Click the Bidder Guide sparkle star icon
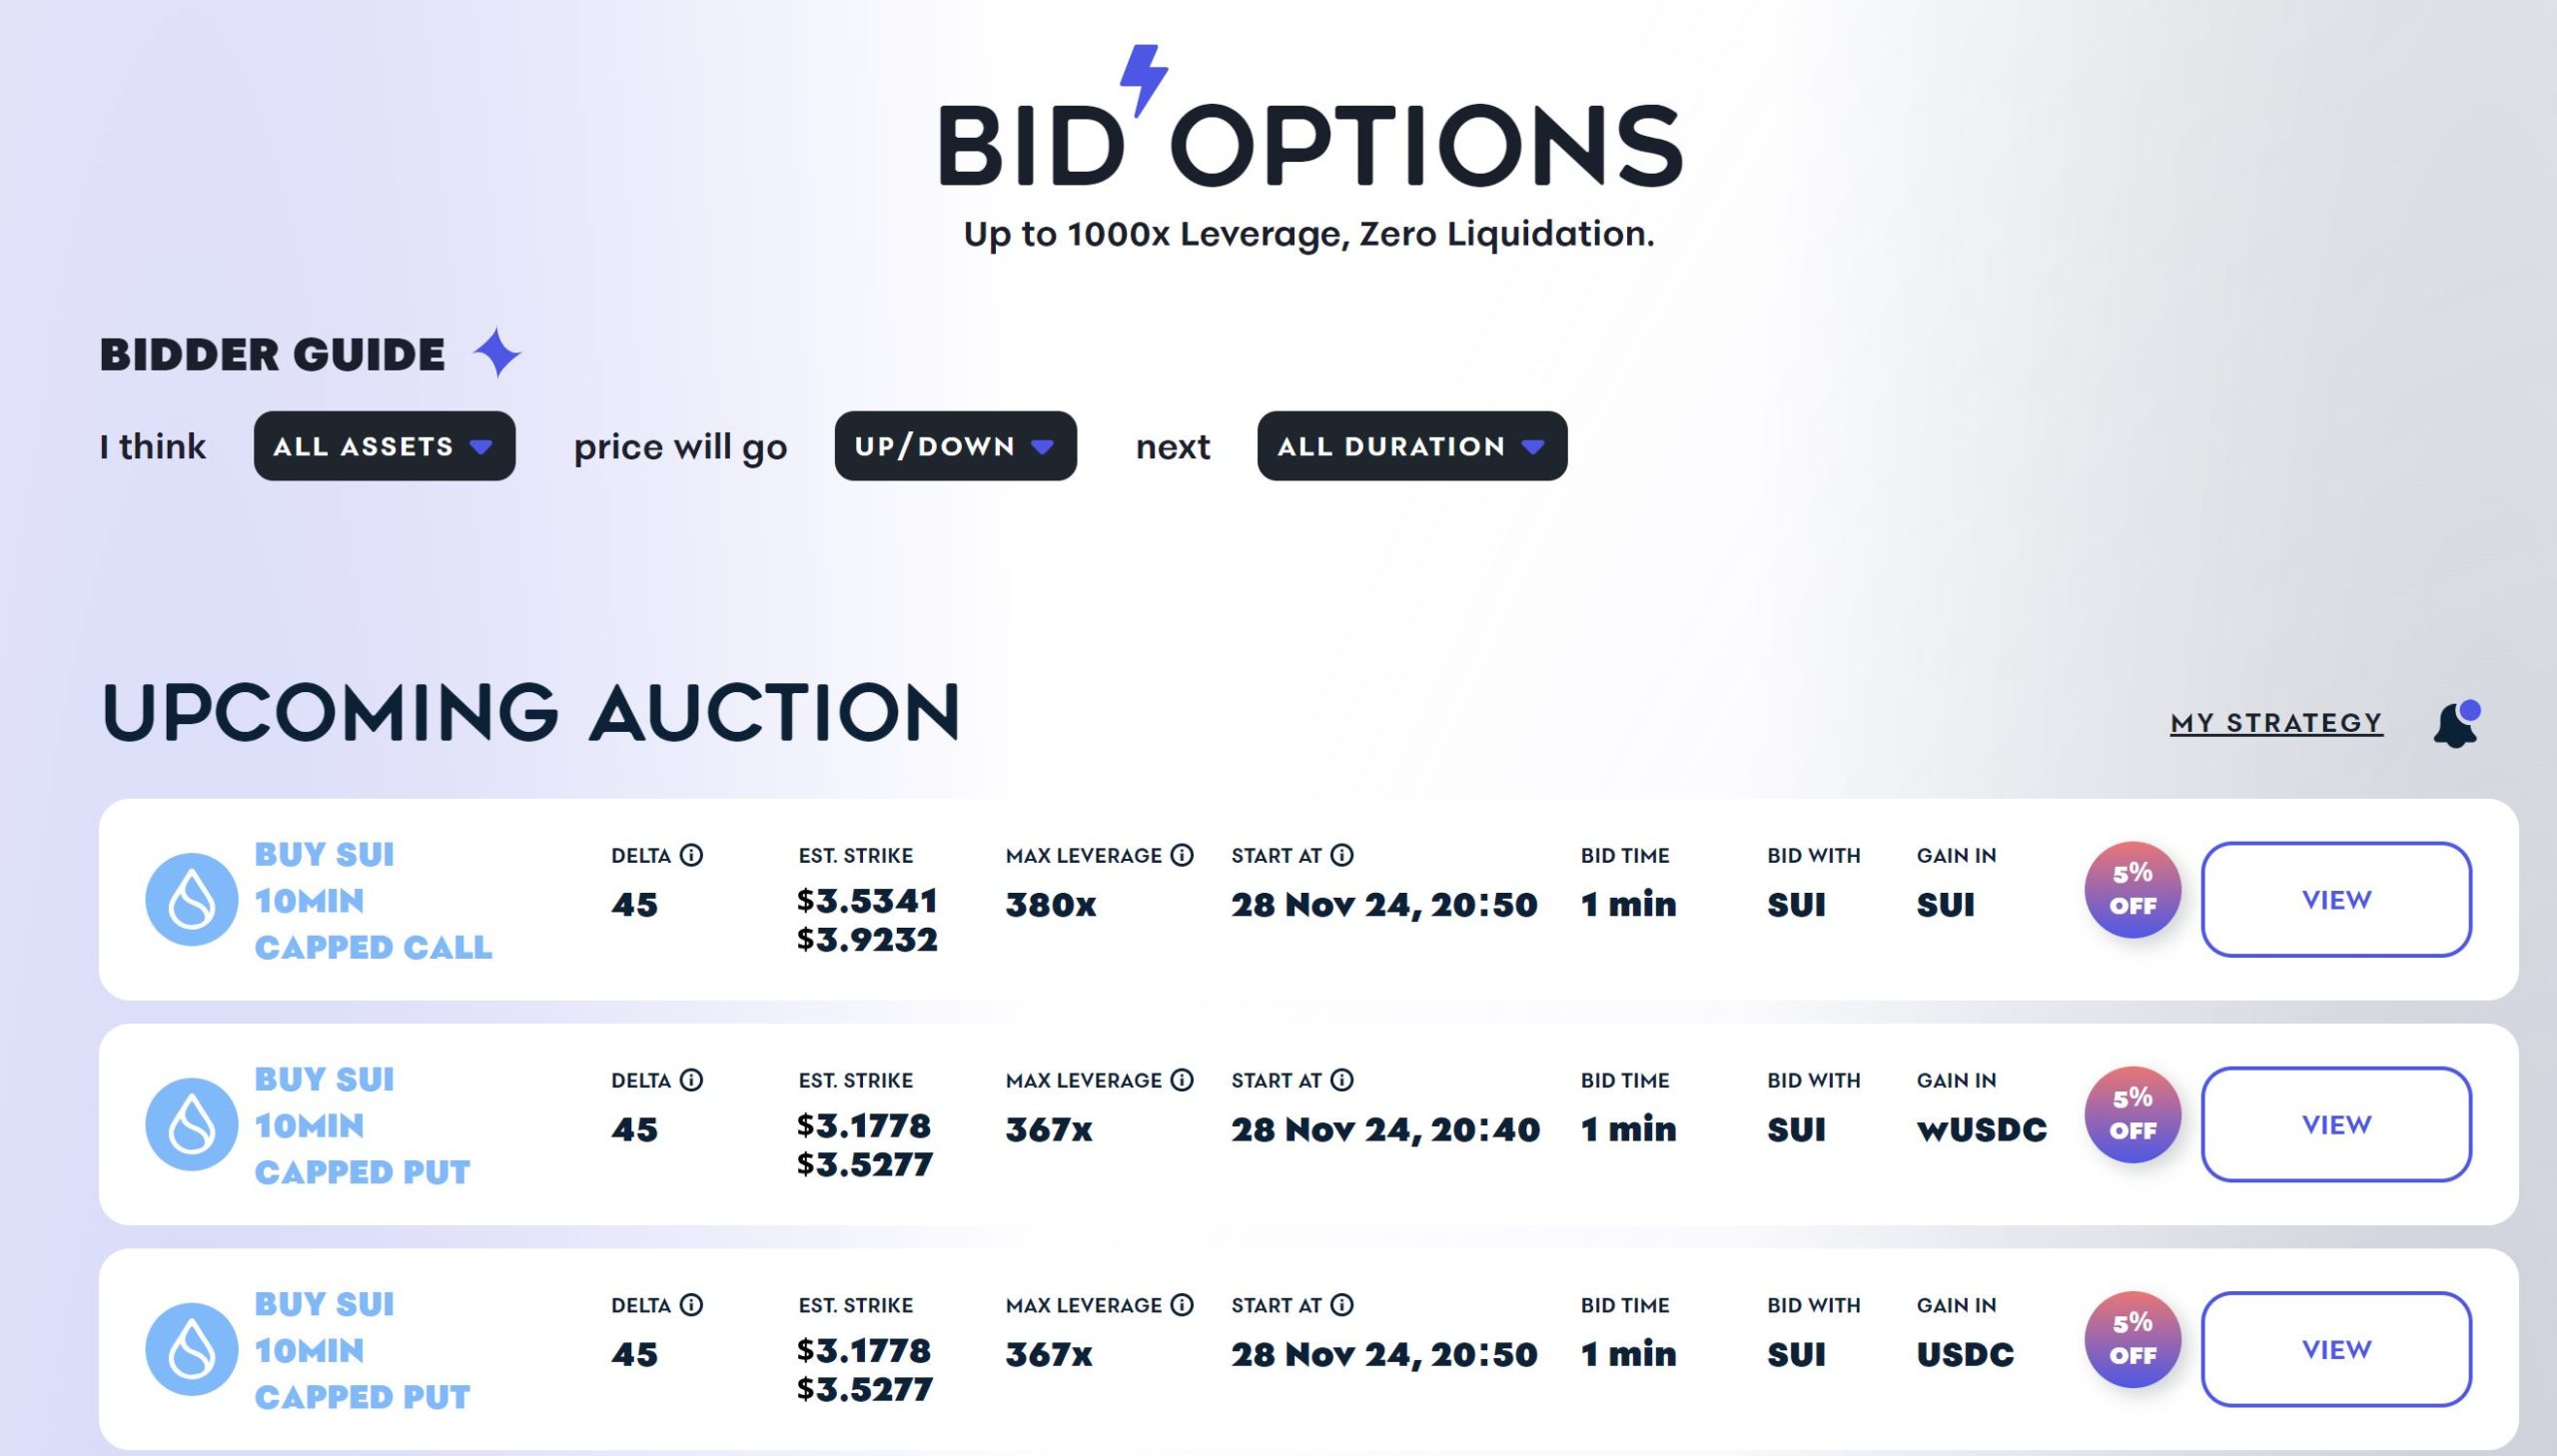Viewport: 2557px width, 1456px height. (497, 353)
